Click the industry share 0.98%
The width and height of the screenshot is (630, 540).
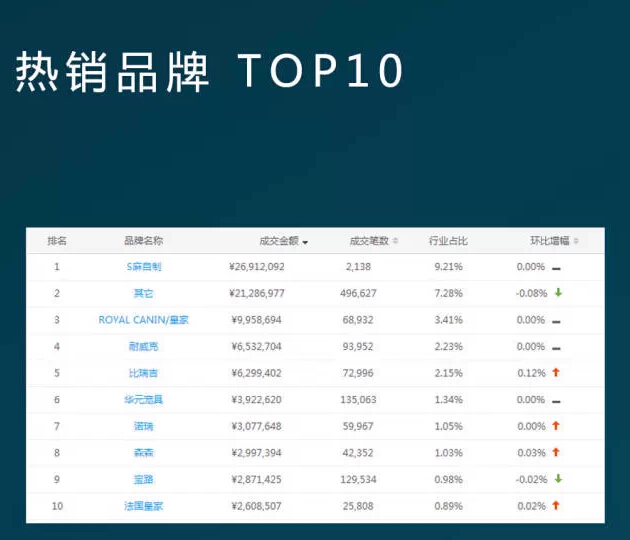tap(448, 479)
